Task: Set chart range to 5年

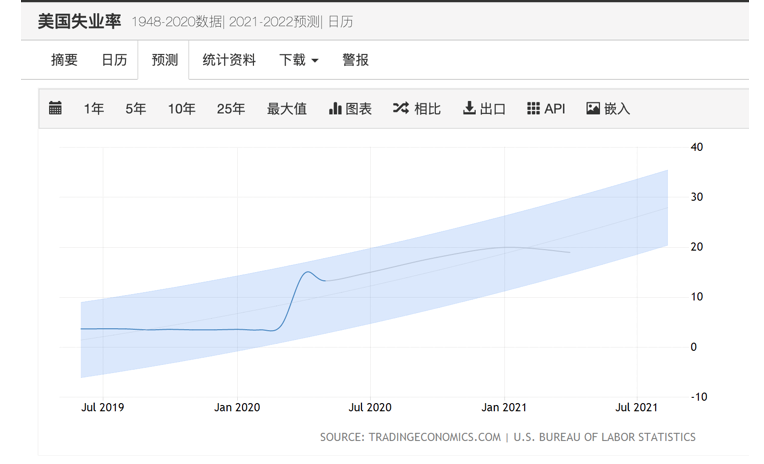Action: click(135, 109)
